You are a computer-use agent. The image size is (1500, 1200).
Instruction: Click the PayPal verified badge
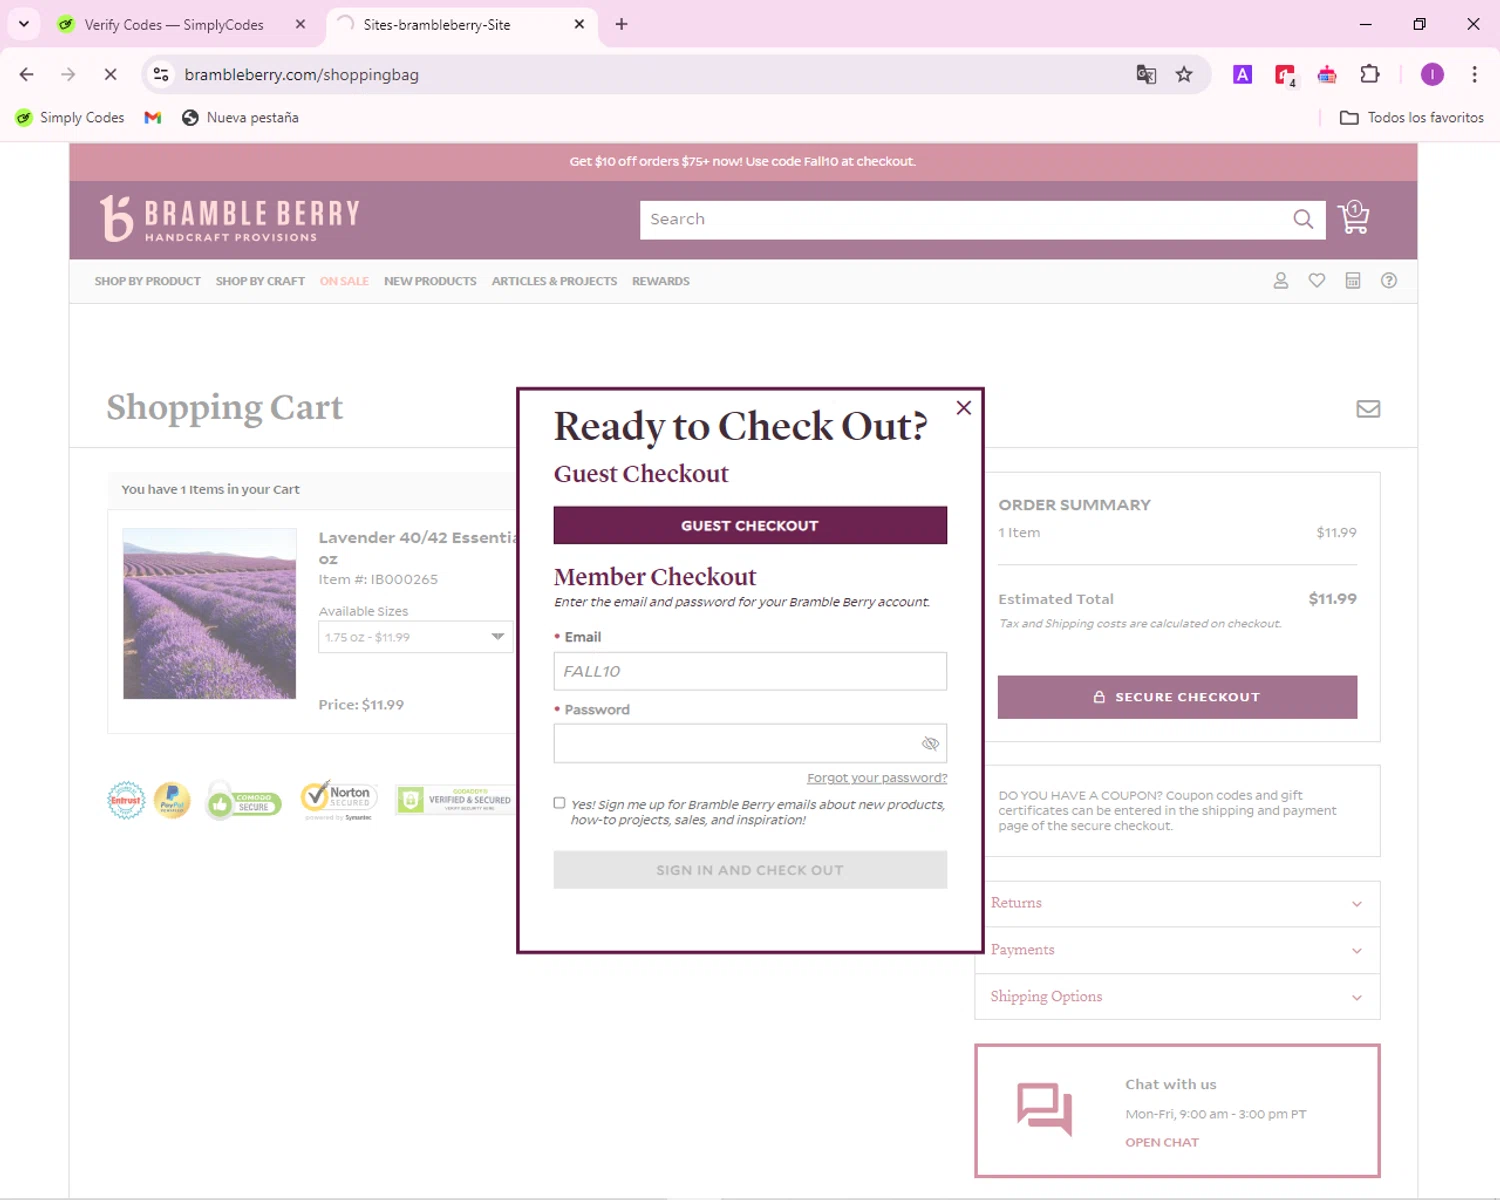(172, 800)
